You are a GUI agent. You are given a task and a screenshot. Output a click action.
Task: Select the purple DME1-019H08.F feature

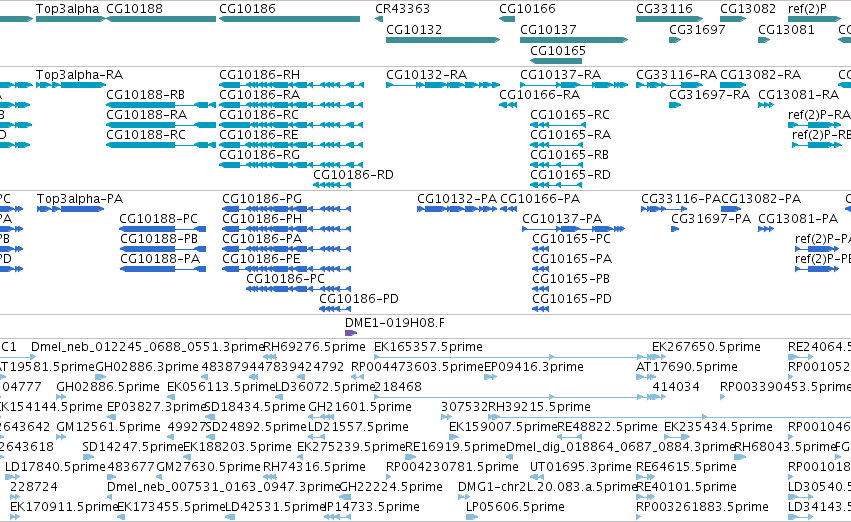pos(351,333)
